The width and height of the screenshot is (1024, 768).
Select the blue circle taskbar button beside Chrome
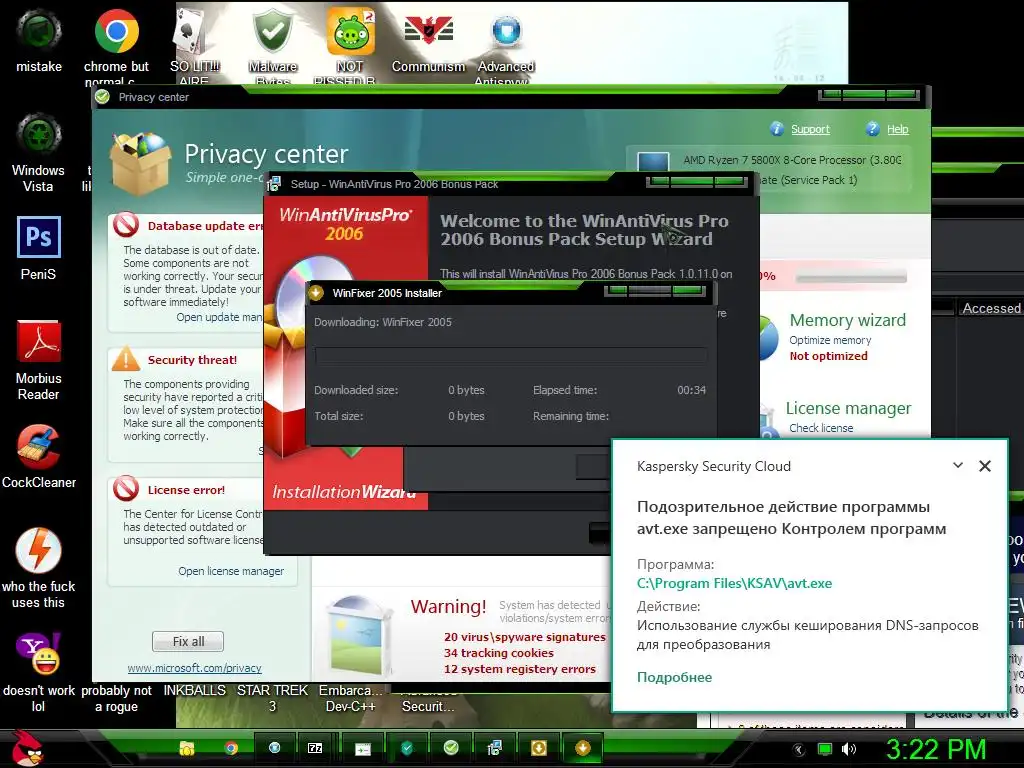[274, 748]
